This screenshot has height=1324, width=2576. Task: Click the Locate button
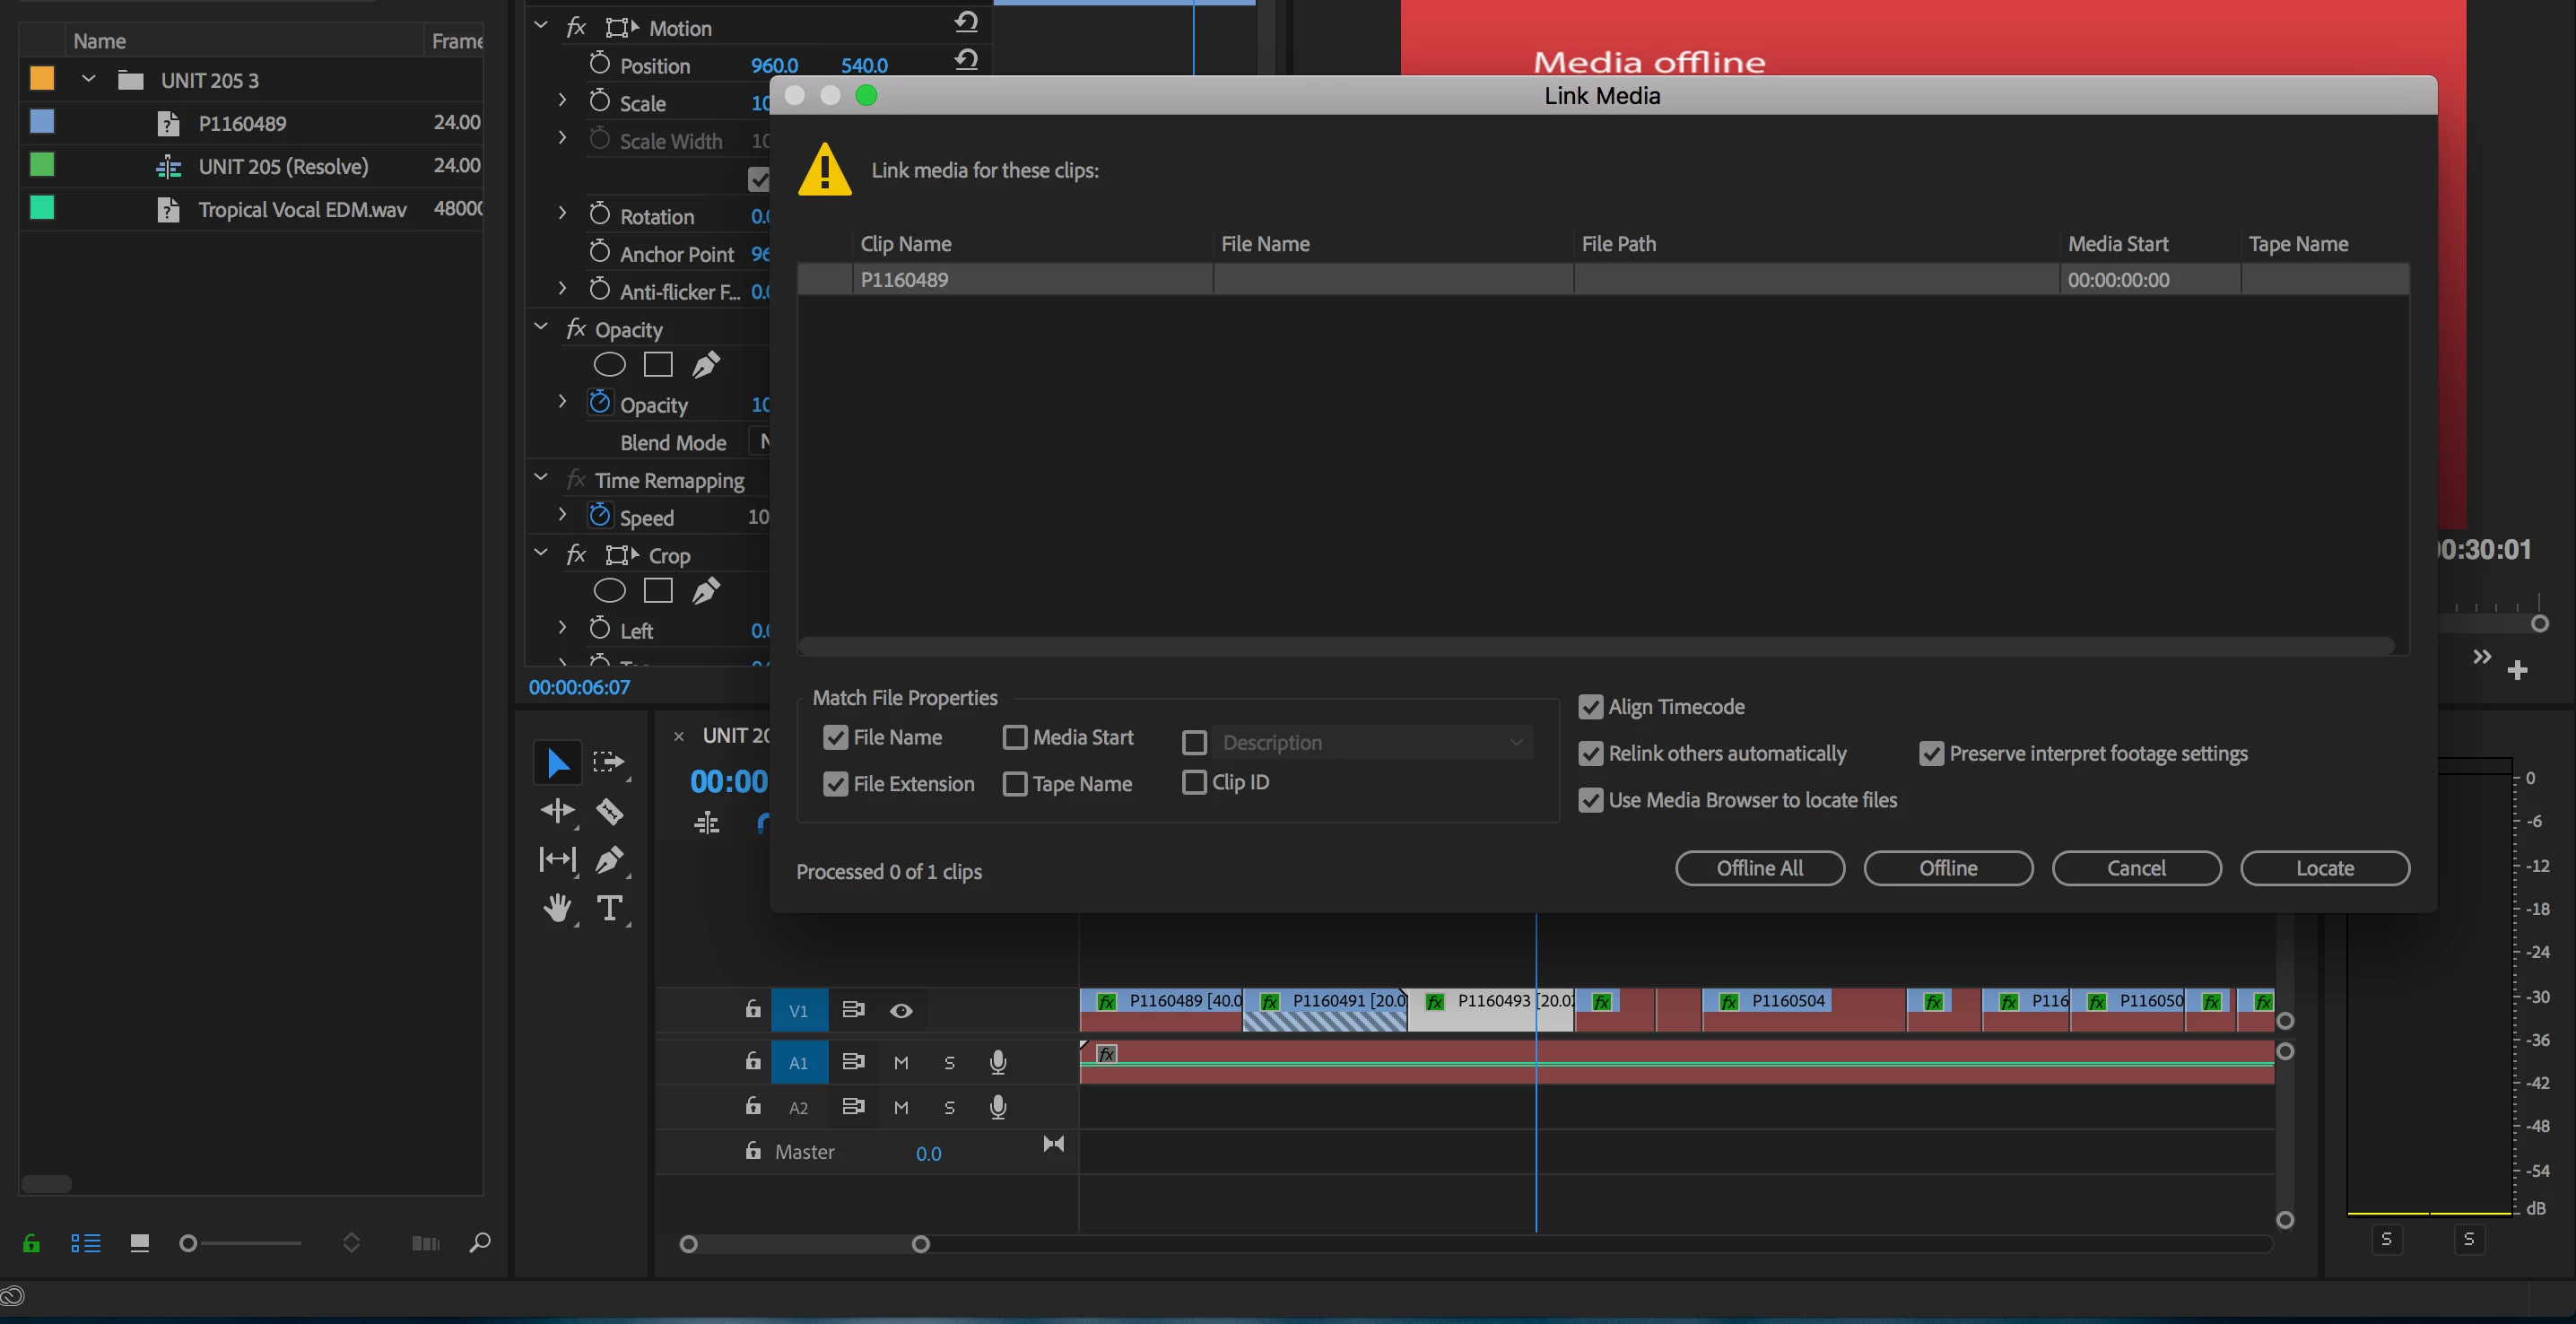(x=2324, y=868)
